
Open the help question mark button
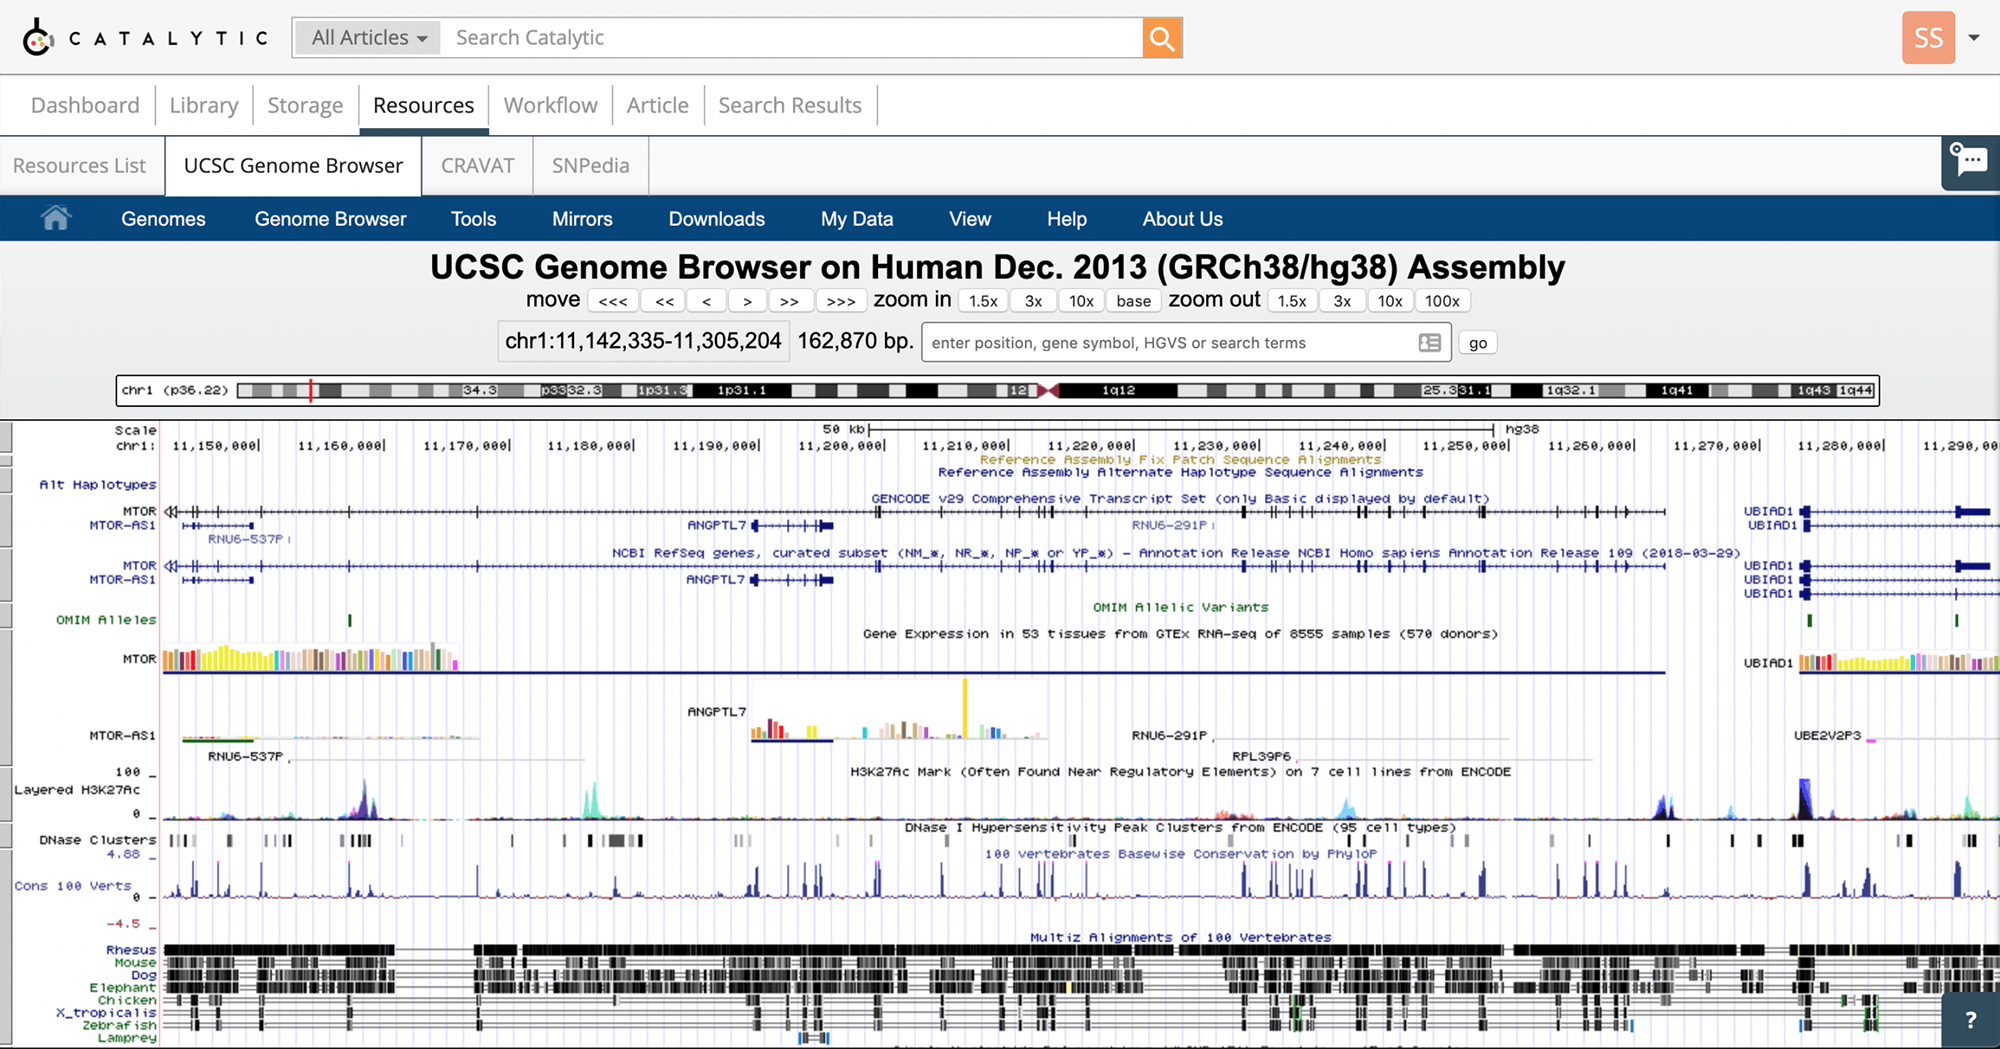(x=1970, y=1020)
